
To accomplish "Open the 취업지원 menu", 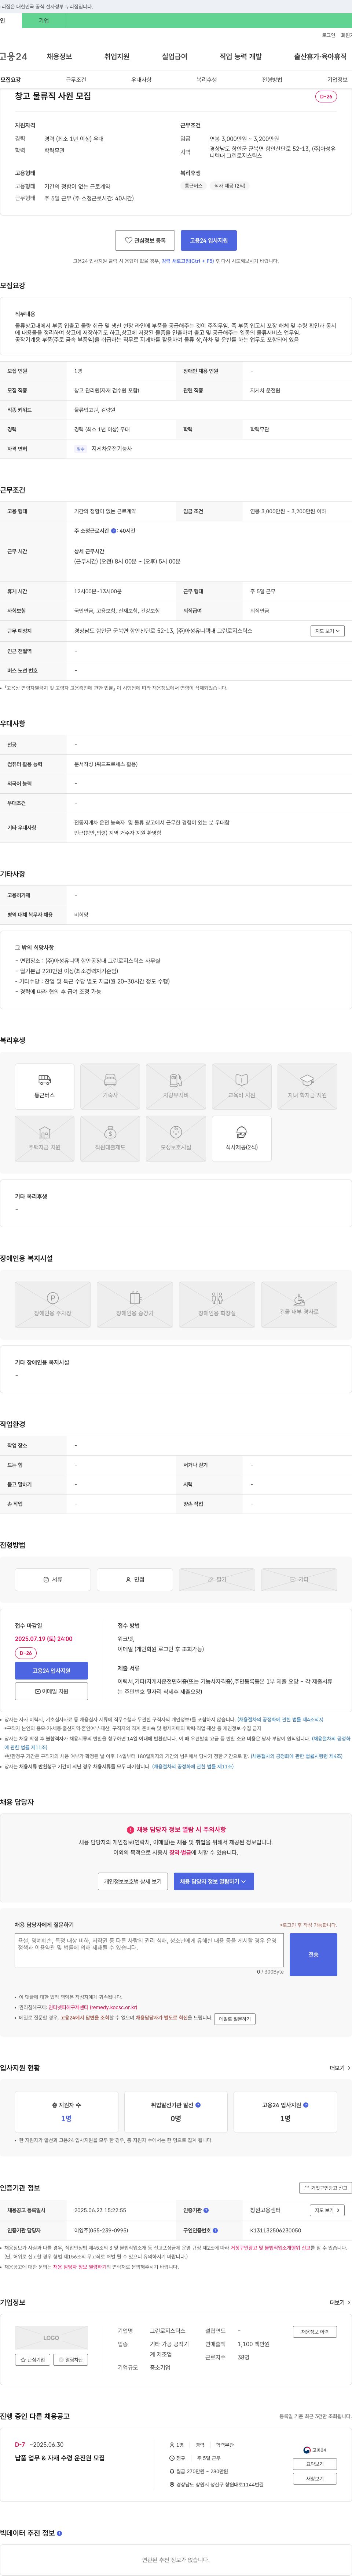I will [117, 57].
